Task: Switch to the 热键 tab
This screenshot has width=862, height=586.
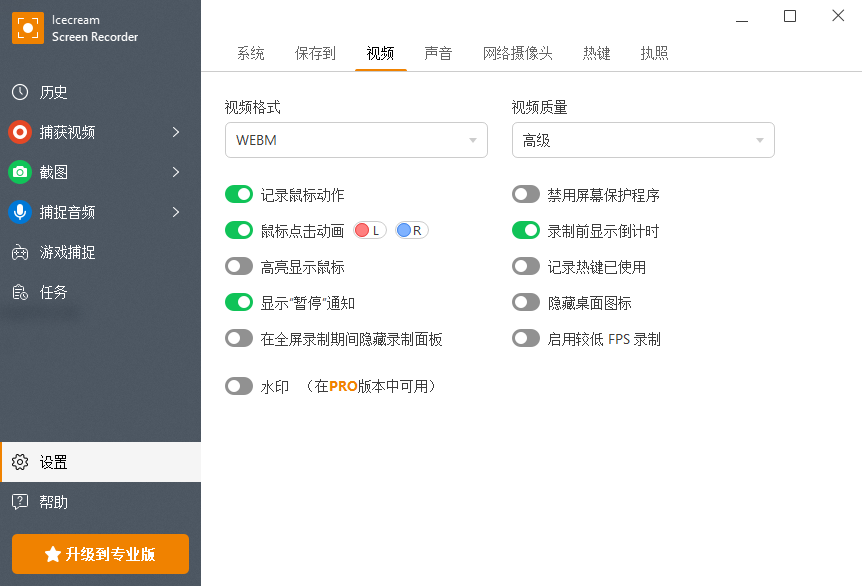Action: pyautogui.click(x=597, y=54)
